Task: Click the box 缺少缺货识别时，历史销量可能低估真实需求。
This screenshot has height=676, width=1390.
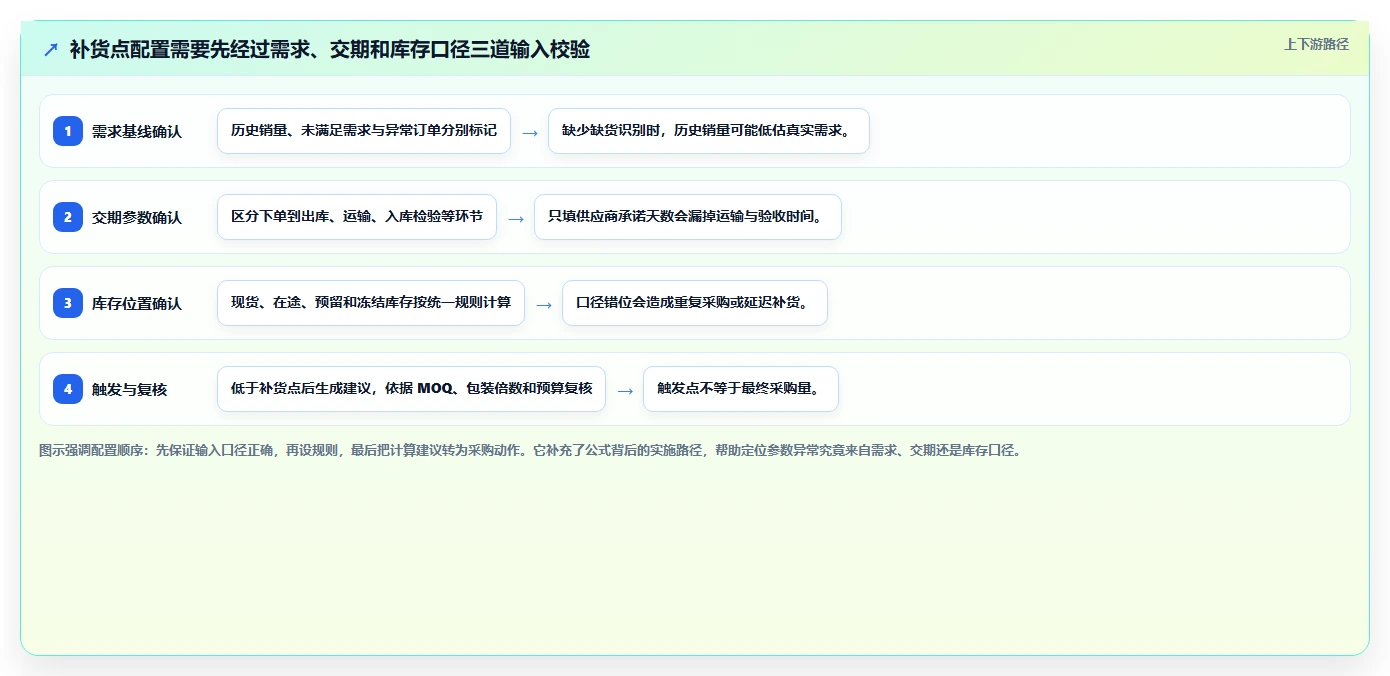Action: (x=709, y=131)
